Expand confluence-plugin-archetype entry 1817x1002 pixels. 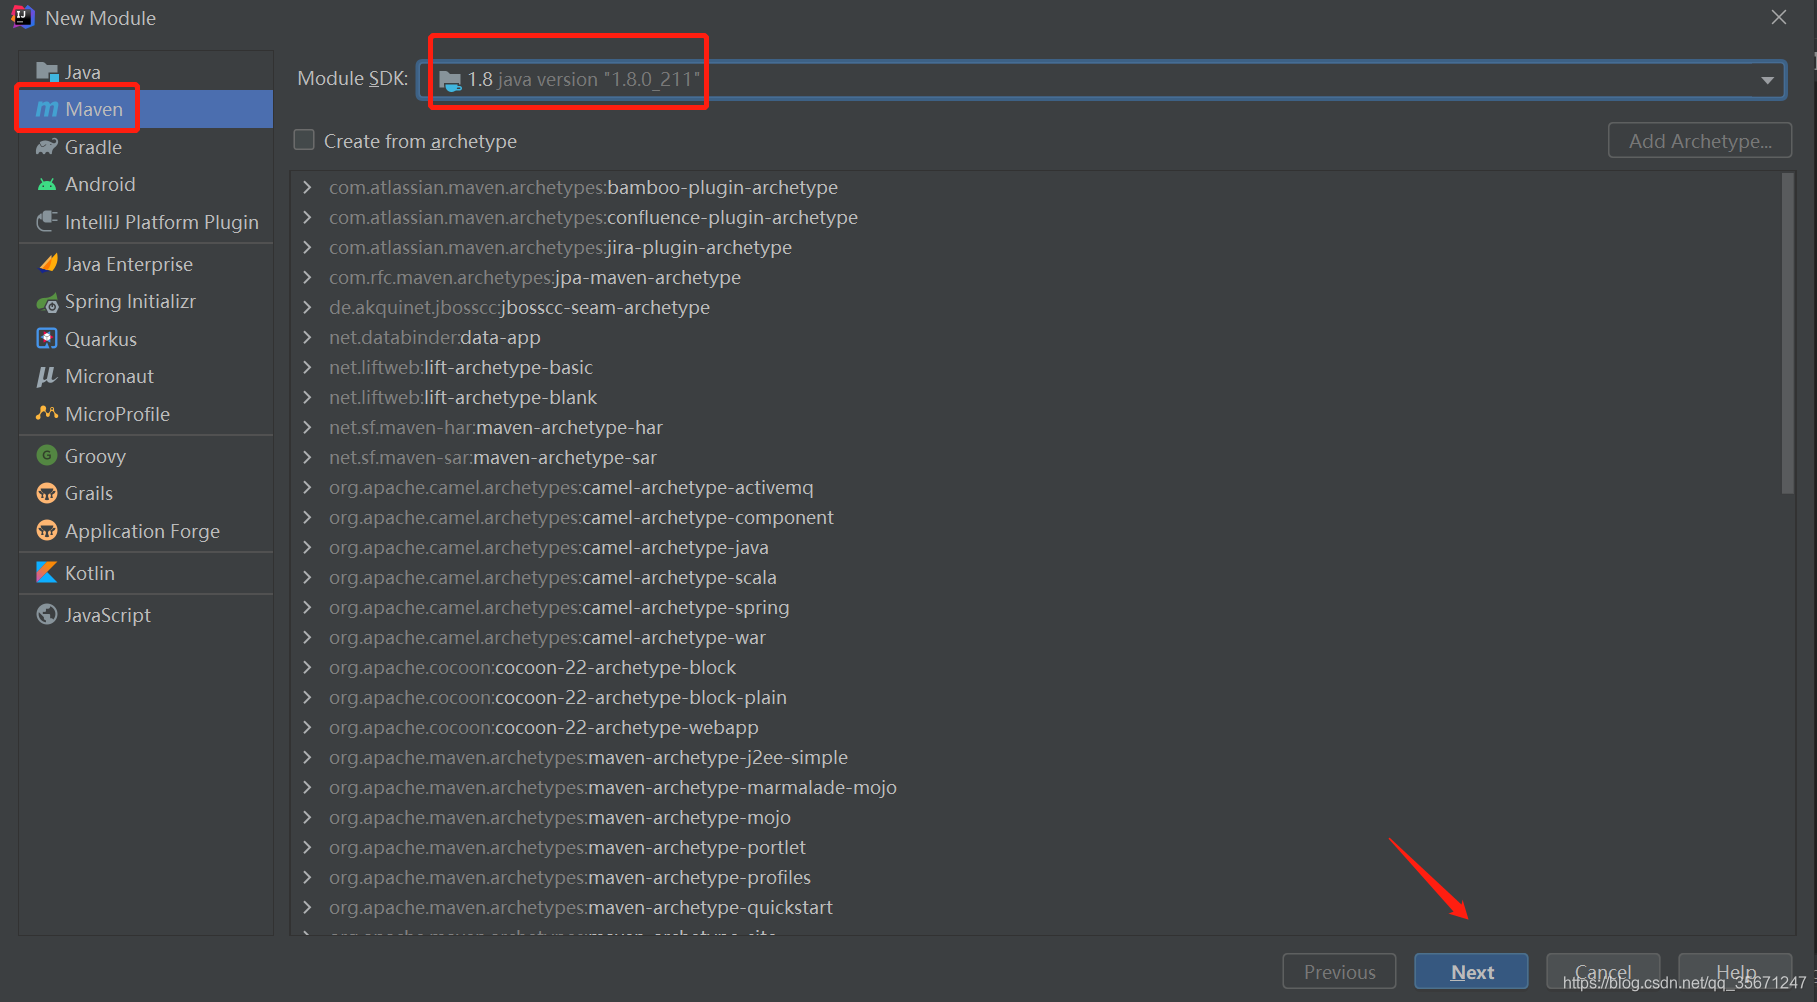click(307, 217)
